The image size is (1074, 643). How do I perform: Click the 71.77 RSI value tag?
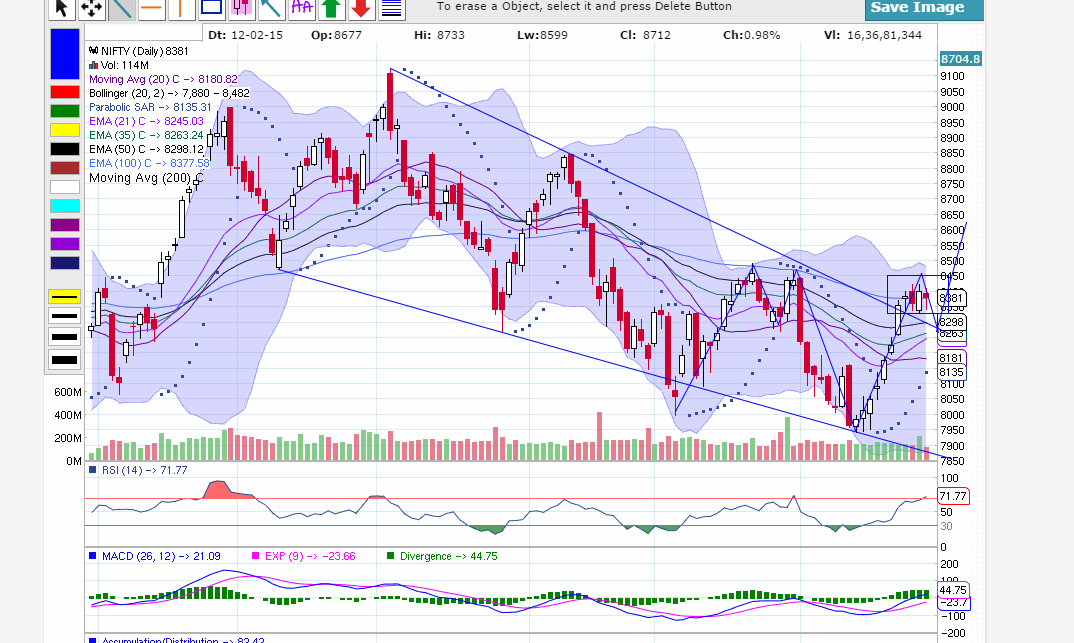coord(953,496)
